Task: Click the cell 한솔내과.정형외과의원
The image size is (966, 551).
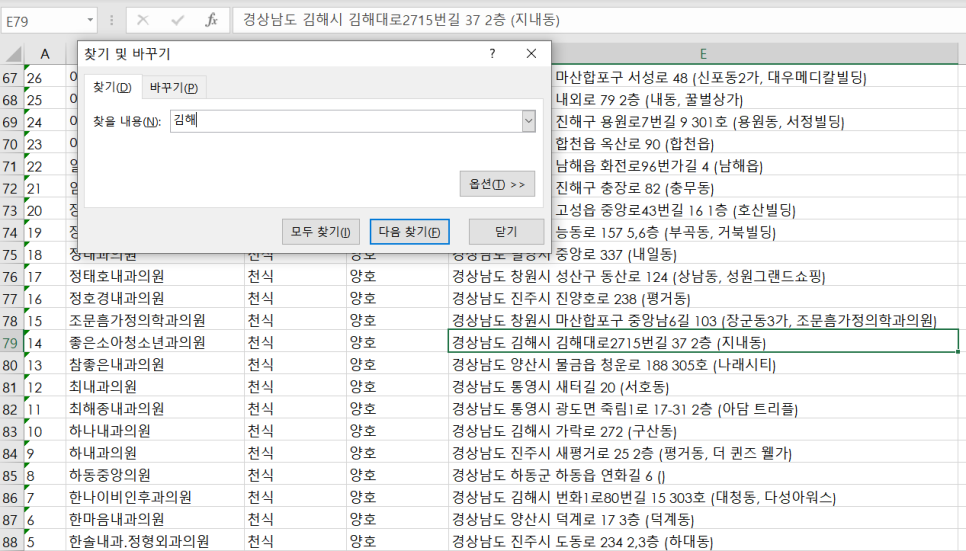Action: [155, 542]
